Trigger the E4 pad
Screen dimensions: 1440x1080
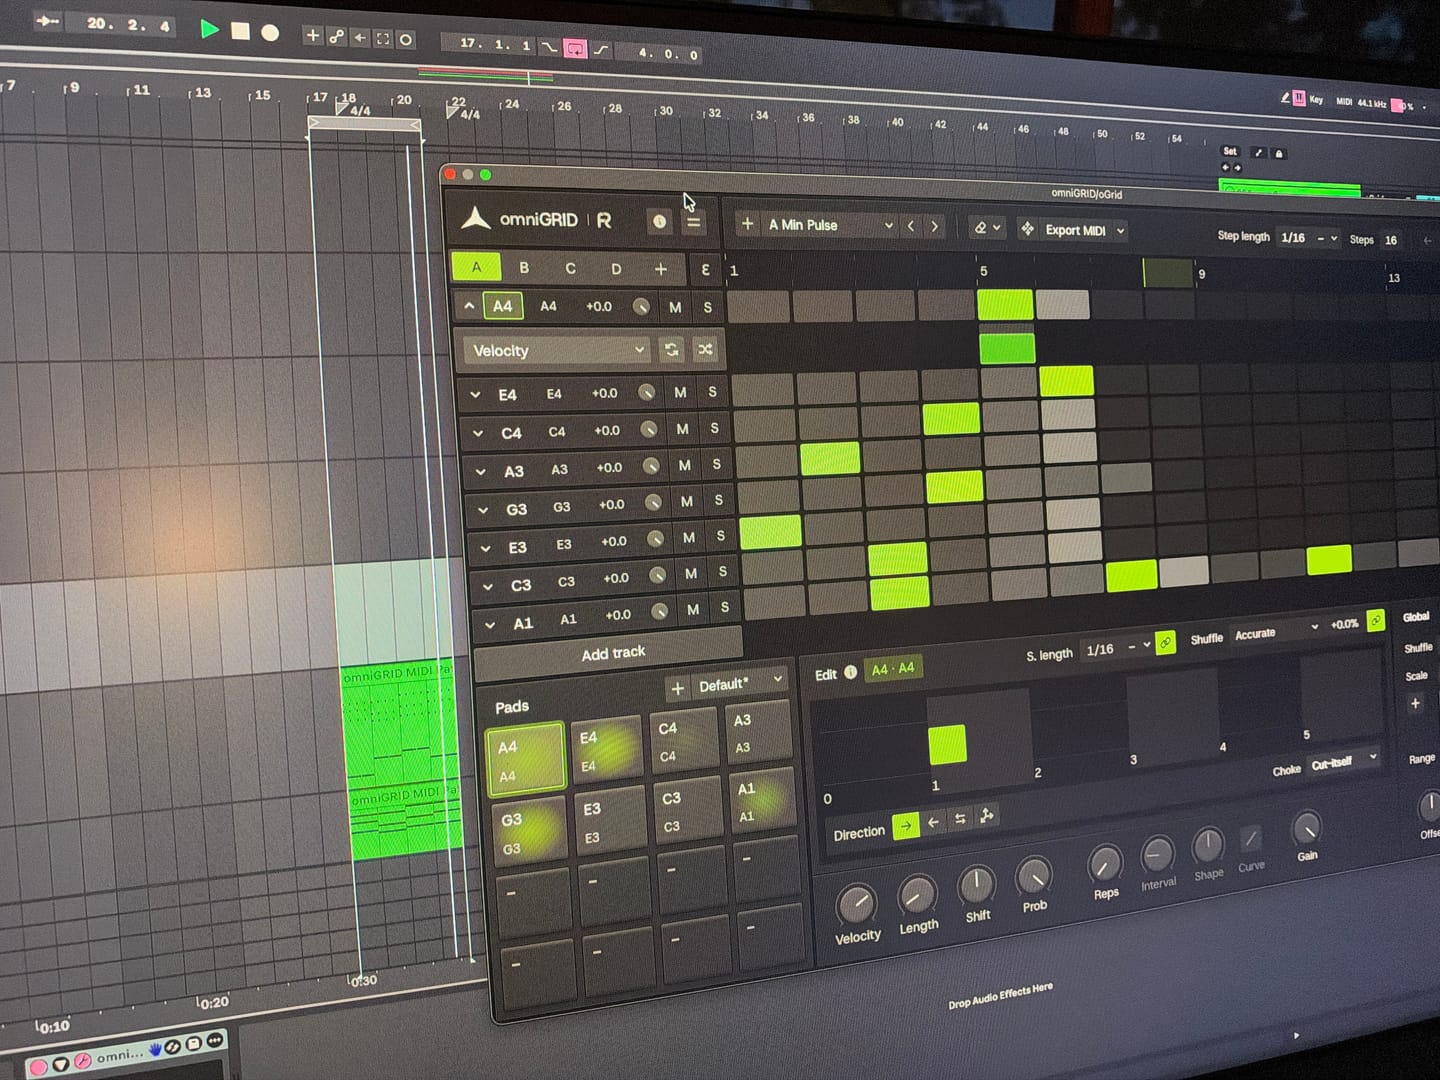608,748
